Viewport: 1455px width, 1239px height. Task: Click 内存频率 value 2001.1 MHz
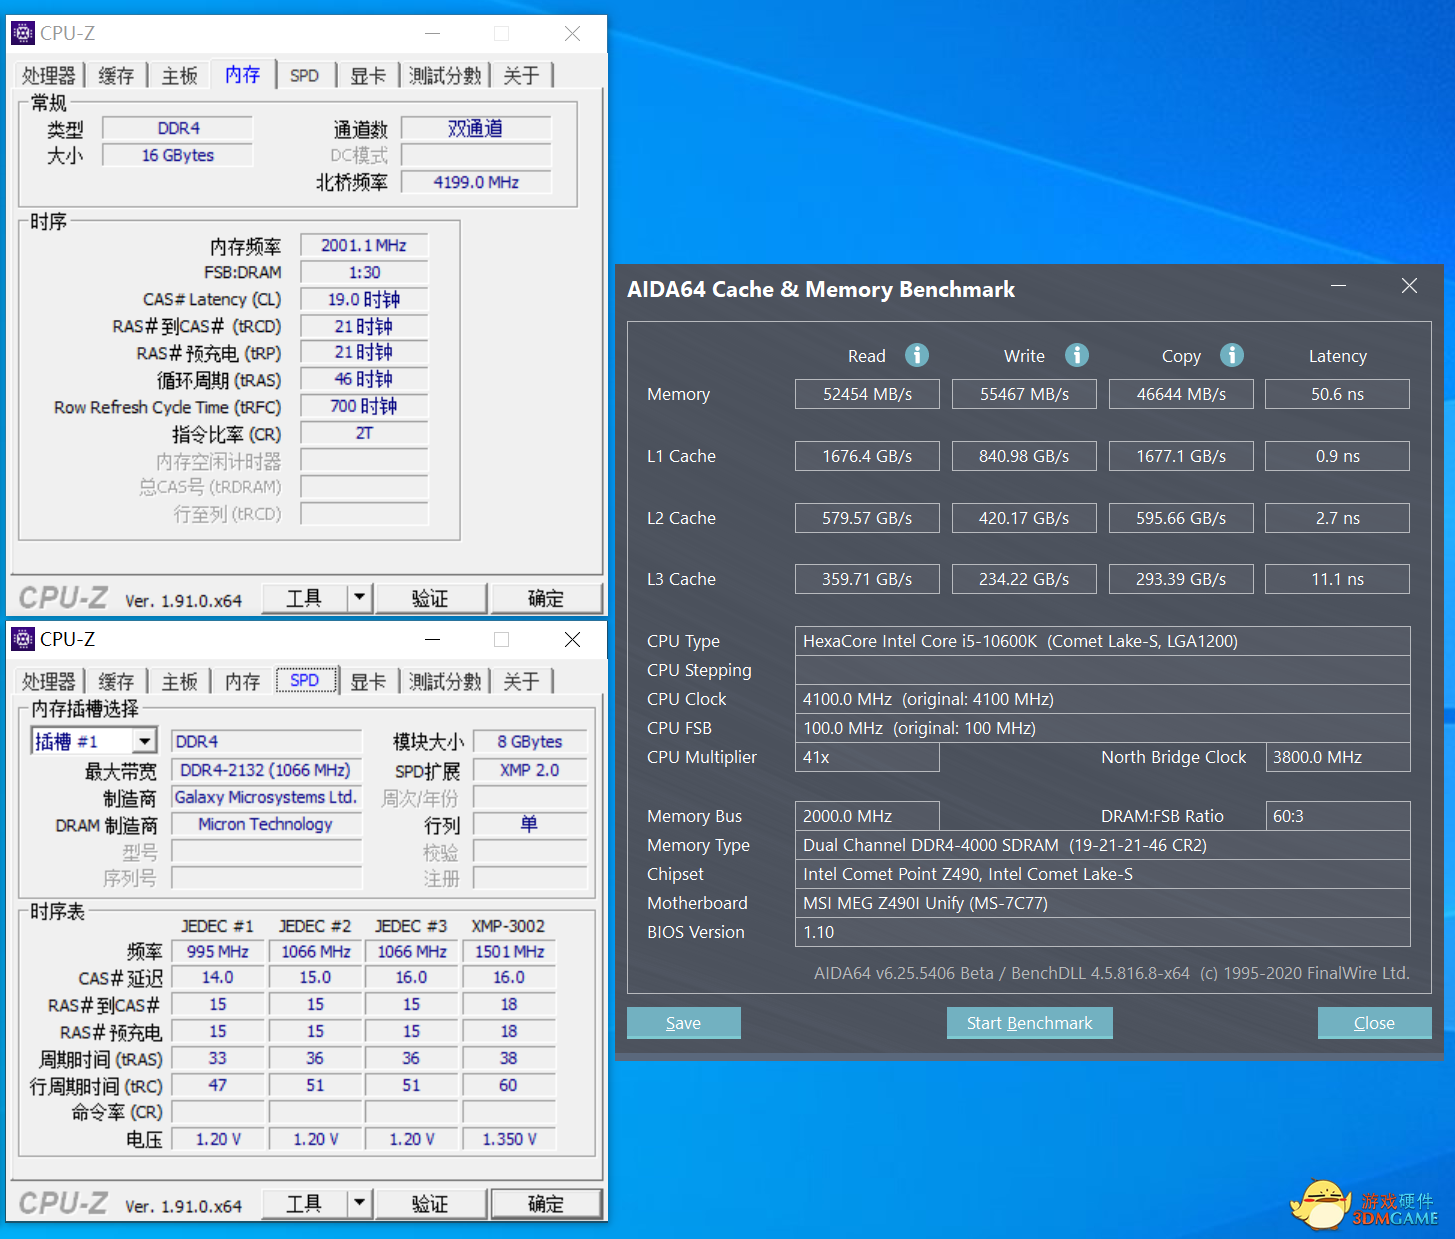click(x=364, y=245)
